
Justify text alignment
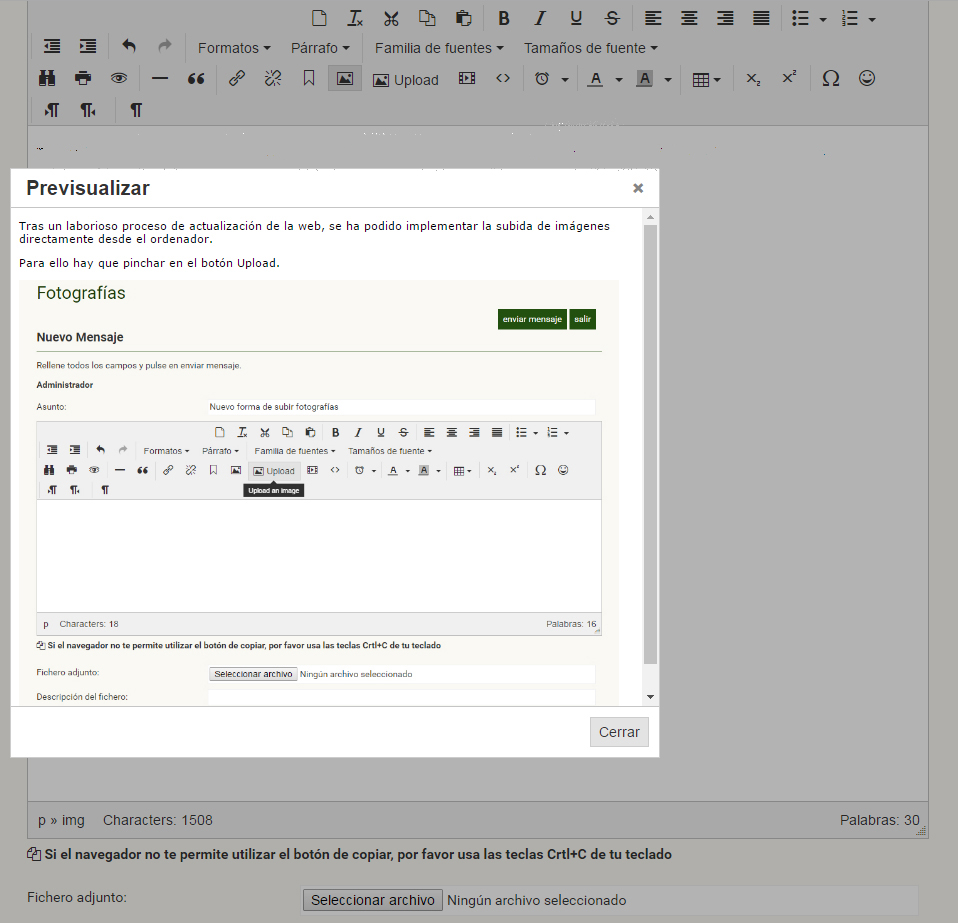(x=761, y=18)
